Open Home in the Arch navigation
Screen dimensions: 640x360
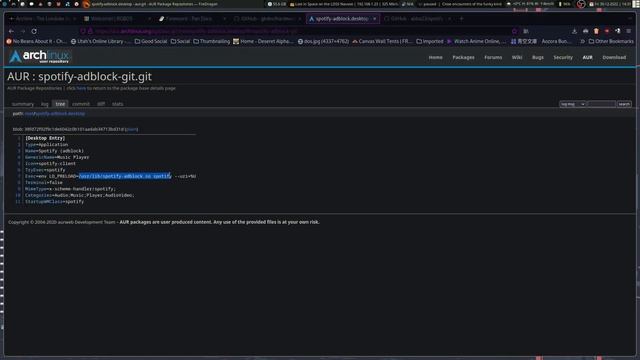(x=436, y=58)
